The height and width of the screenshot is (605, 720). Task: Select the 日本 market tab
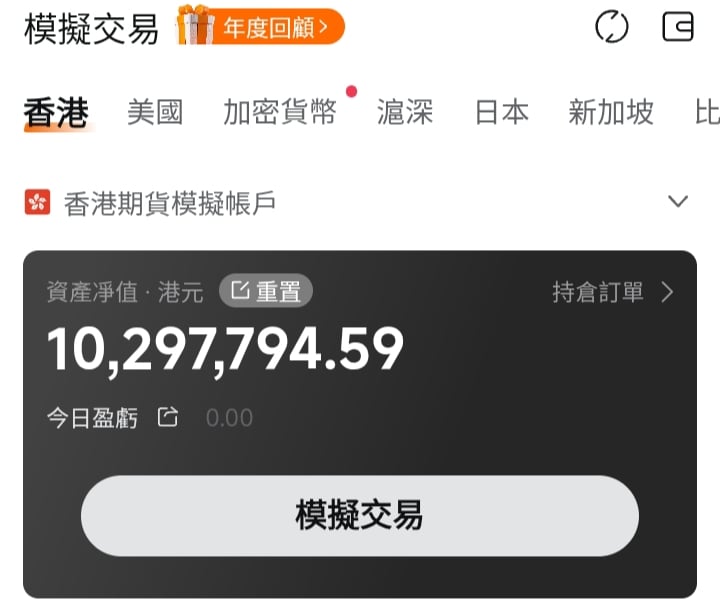coord(501,112)
